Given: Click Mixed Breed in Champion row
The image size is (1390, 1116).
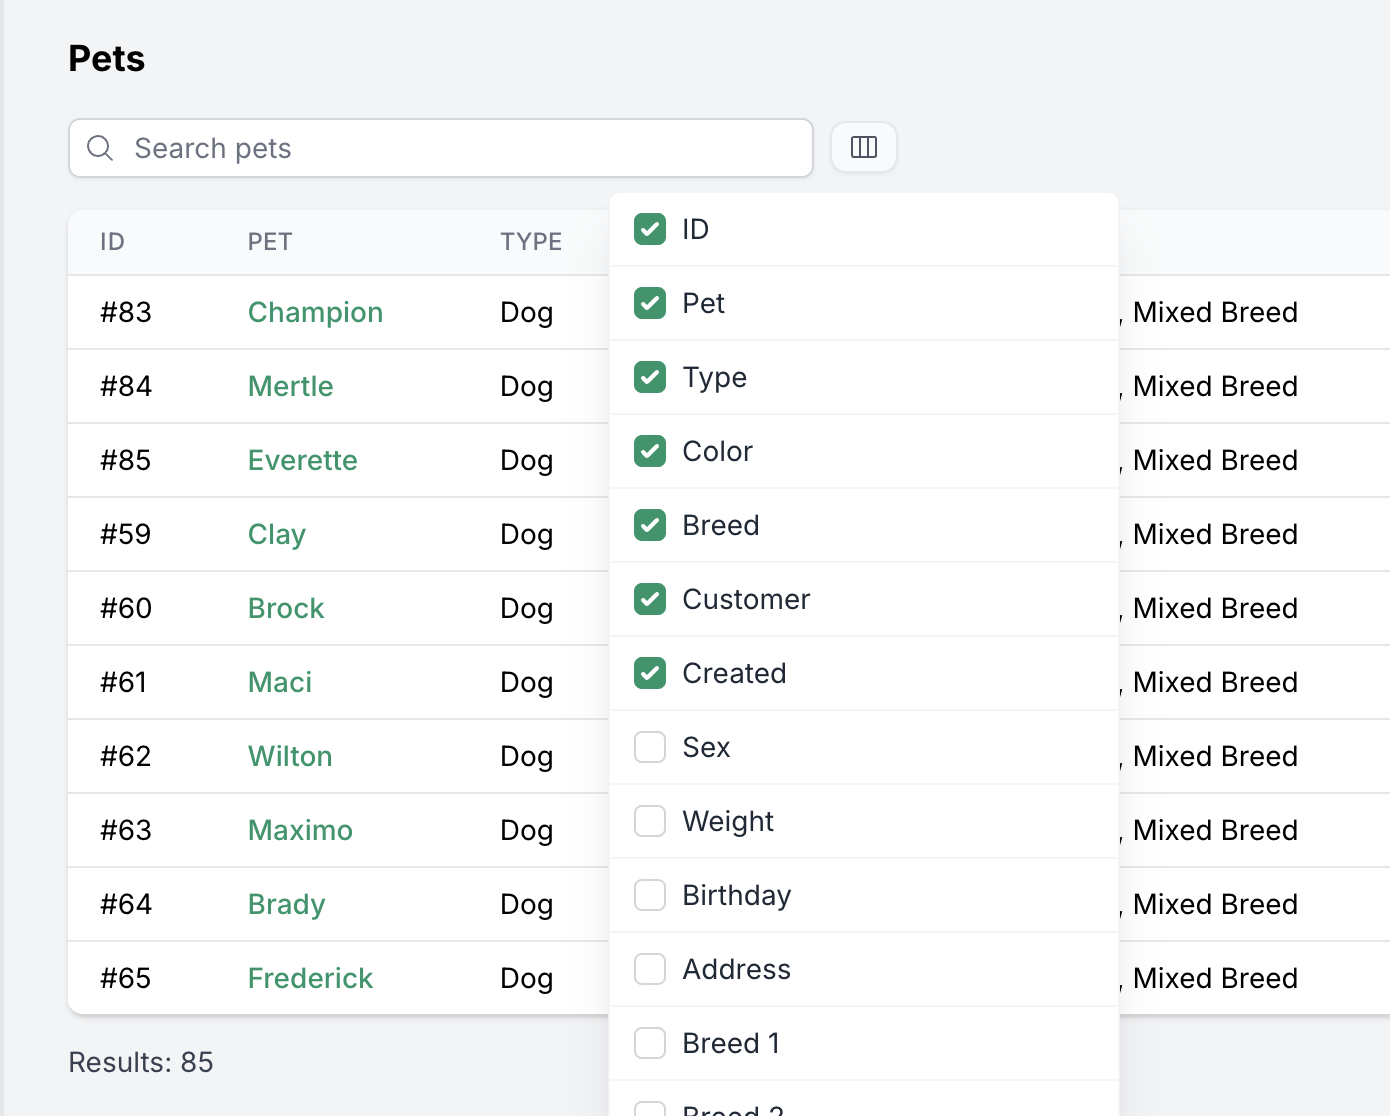Looking at the screenshot, I should (1215, 312).
